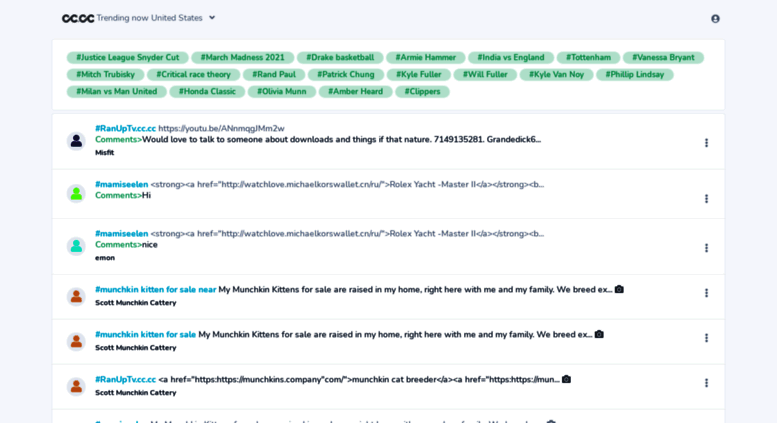The image size is (777, 423).
Task: Click the #Milan vs Man United tag
Action: click(116, 91)
